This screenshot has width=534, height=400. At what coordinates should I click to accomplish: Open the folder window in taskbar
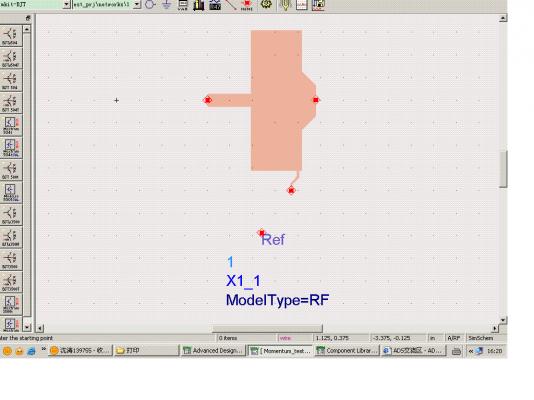point(146,350)
